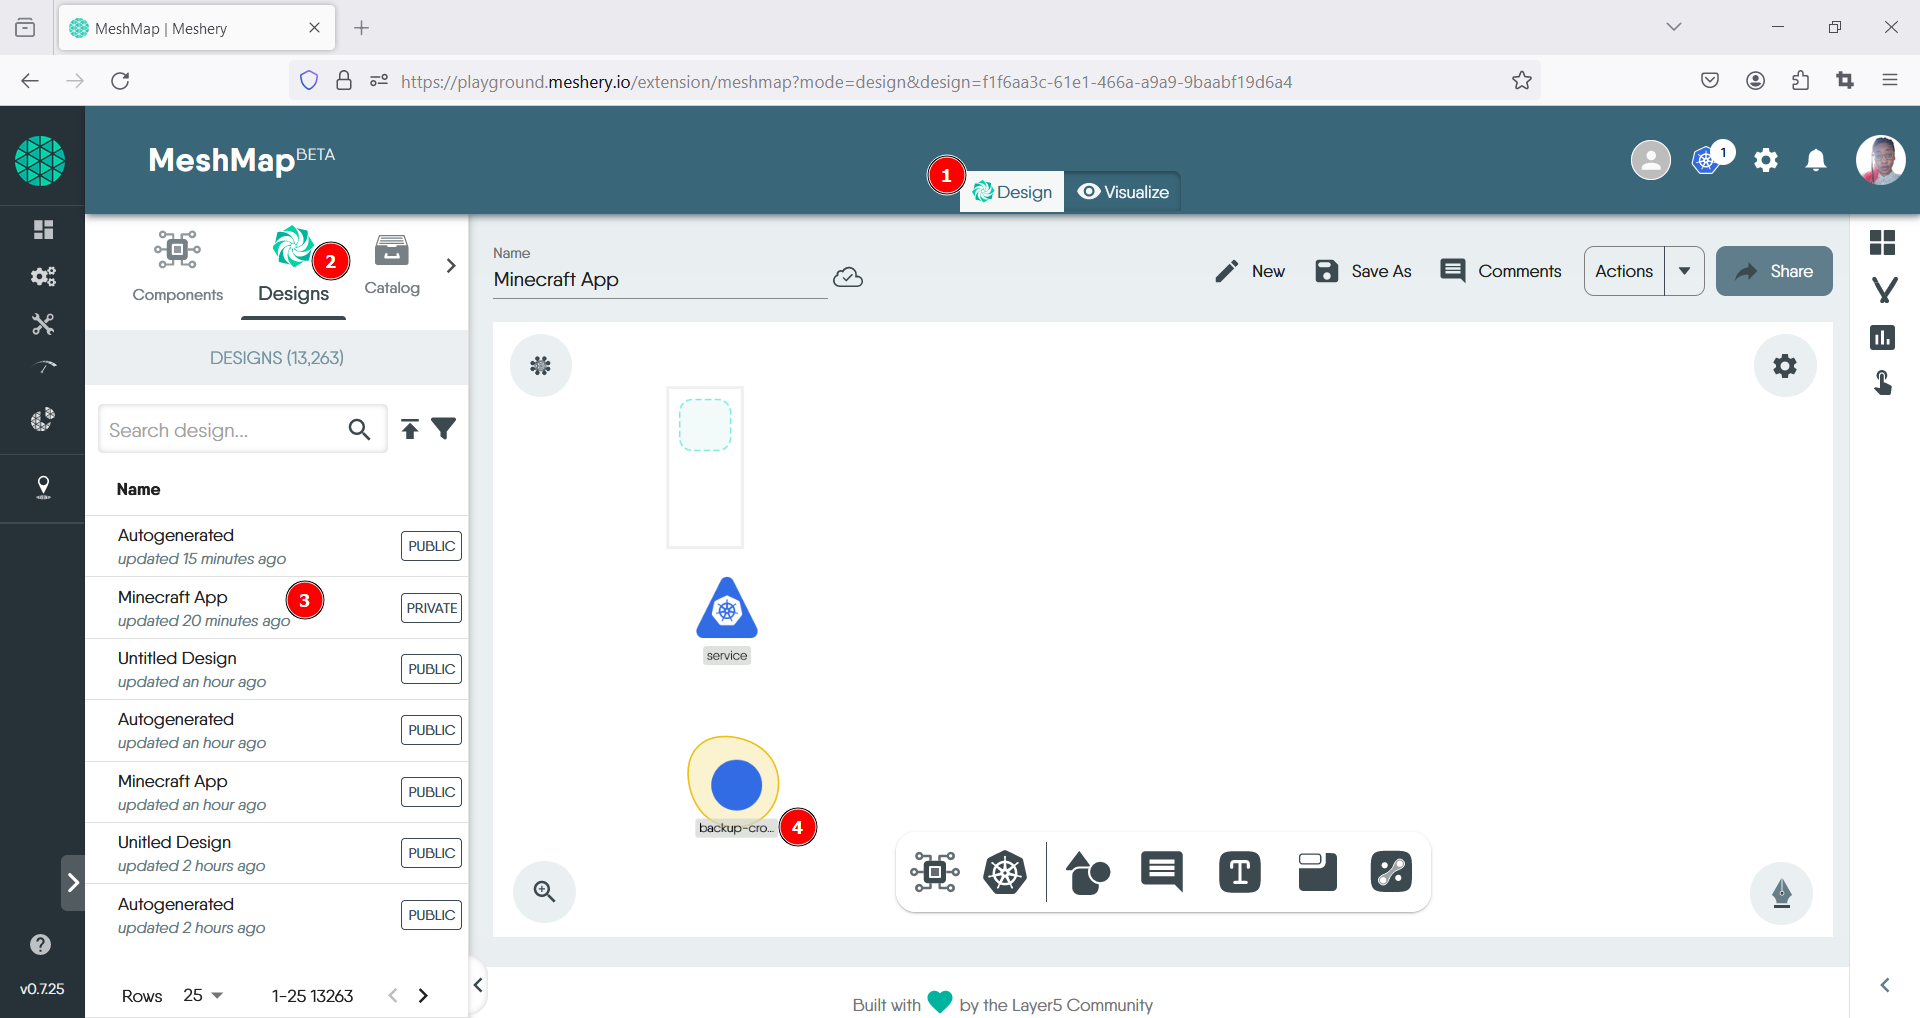Switch to Visualize mode
The image size is (1920, 1018).
pos(1123,192)
